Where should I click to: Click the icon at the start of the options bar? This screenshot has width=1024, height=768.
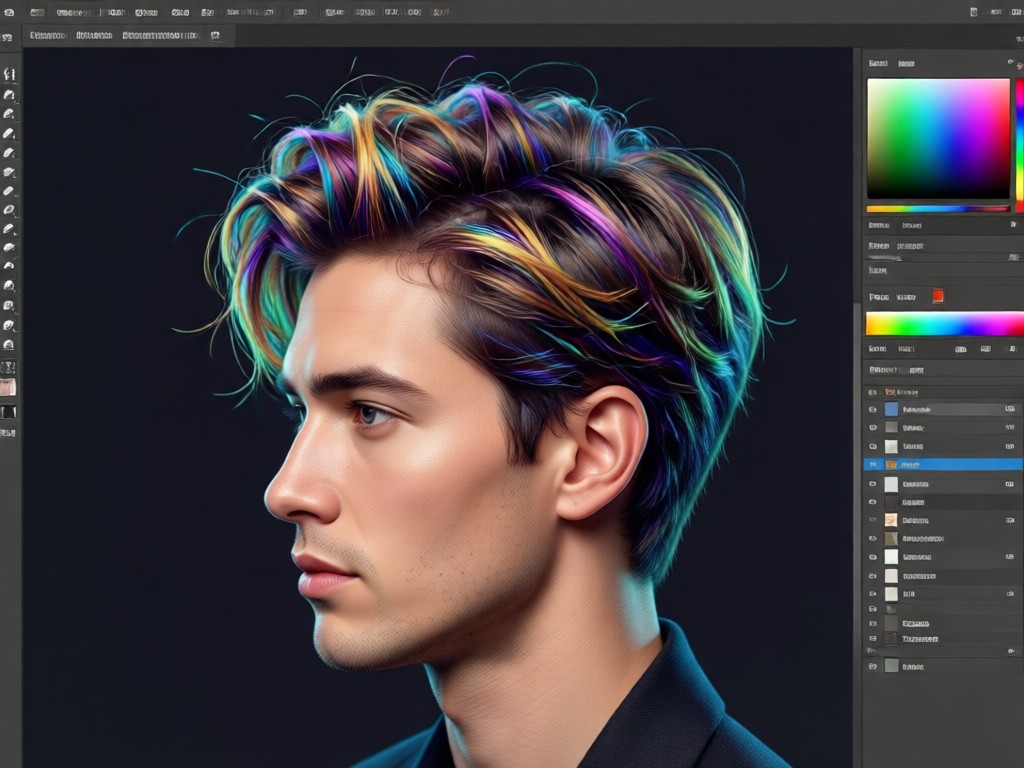pos(8,37)
